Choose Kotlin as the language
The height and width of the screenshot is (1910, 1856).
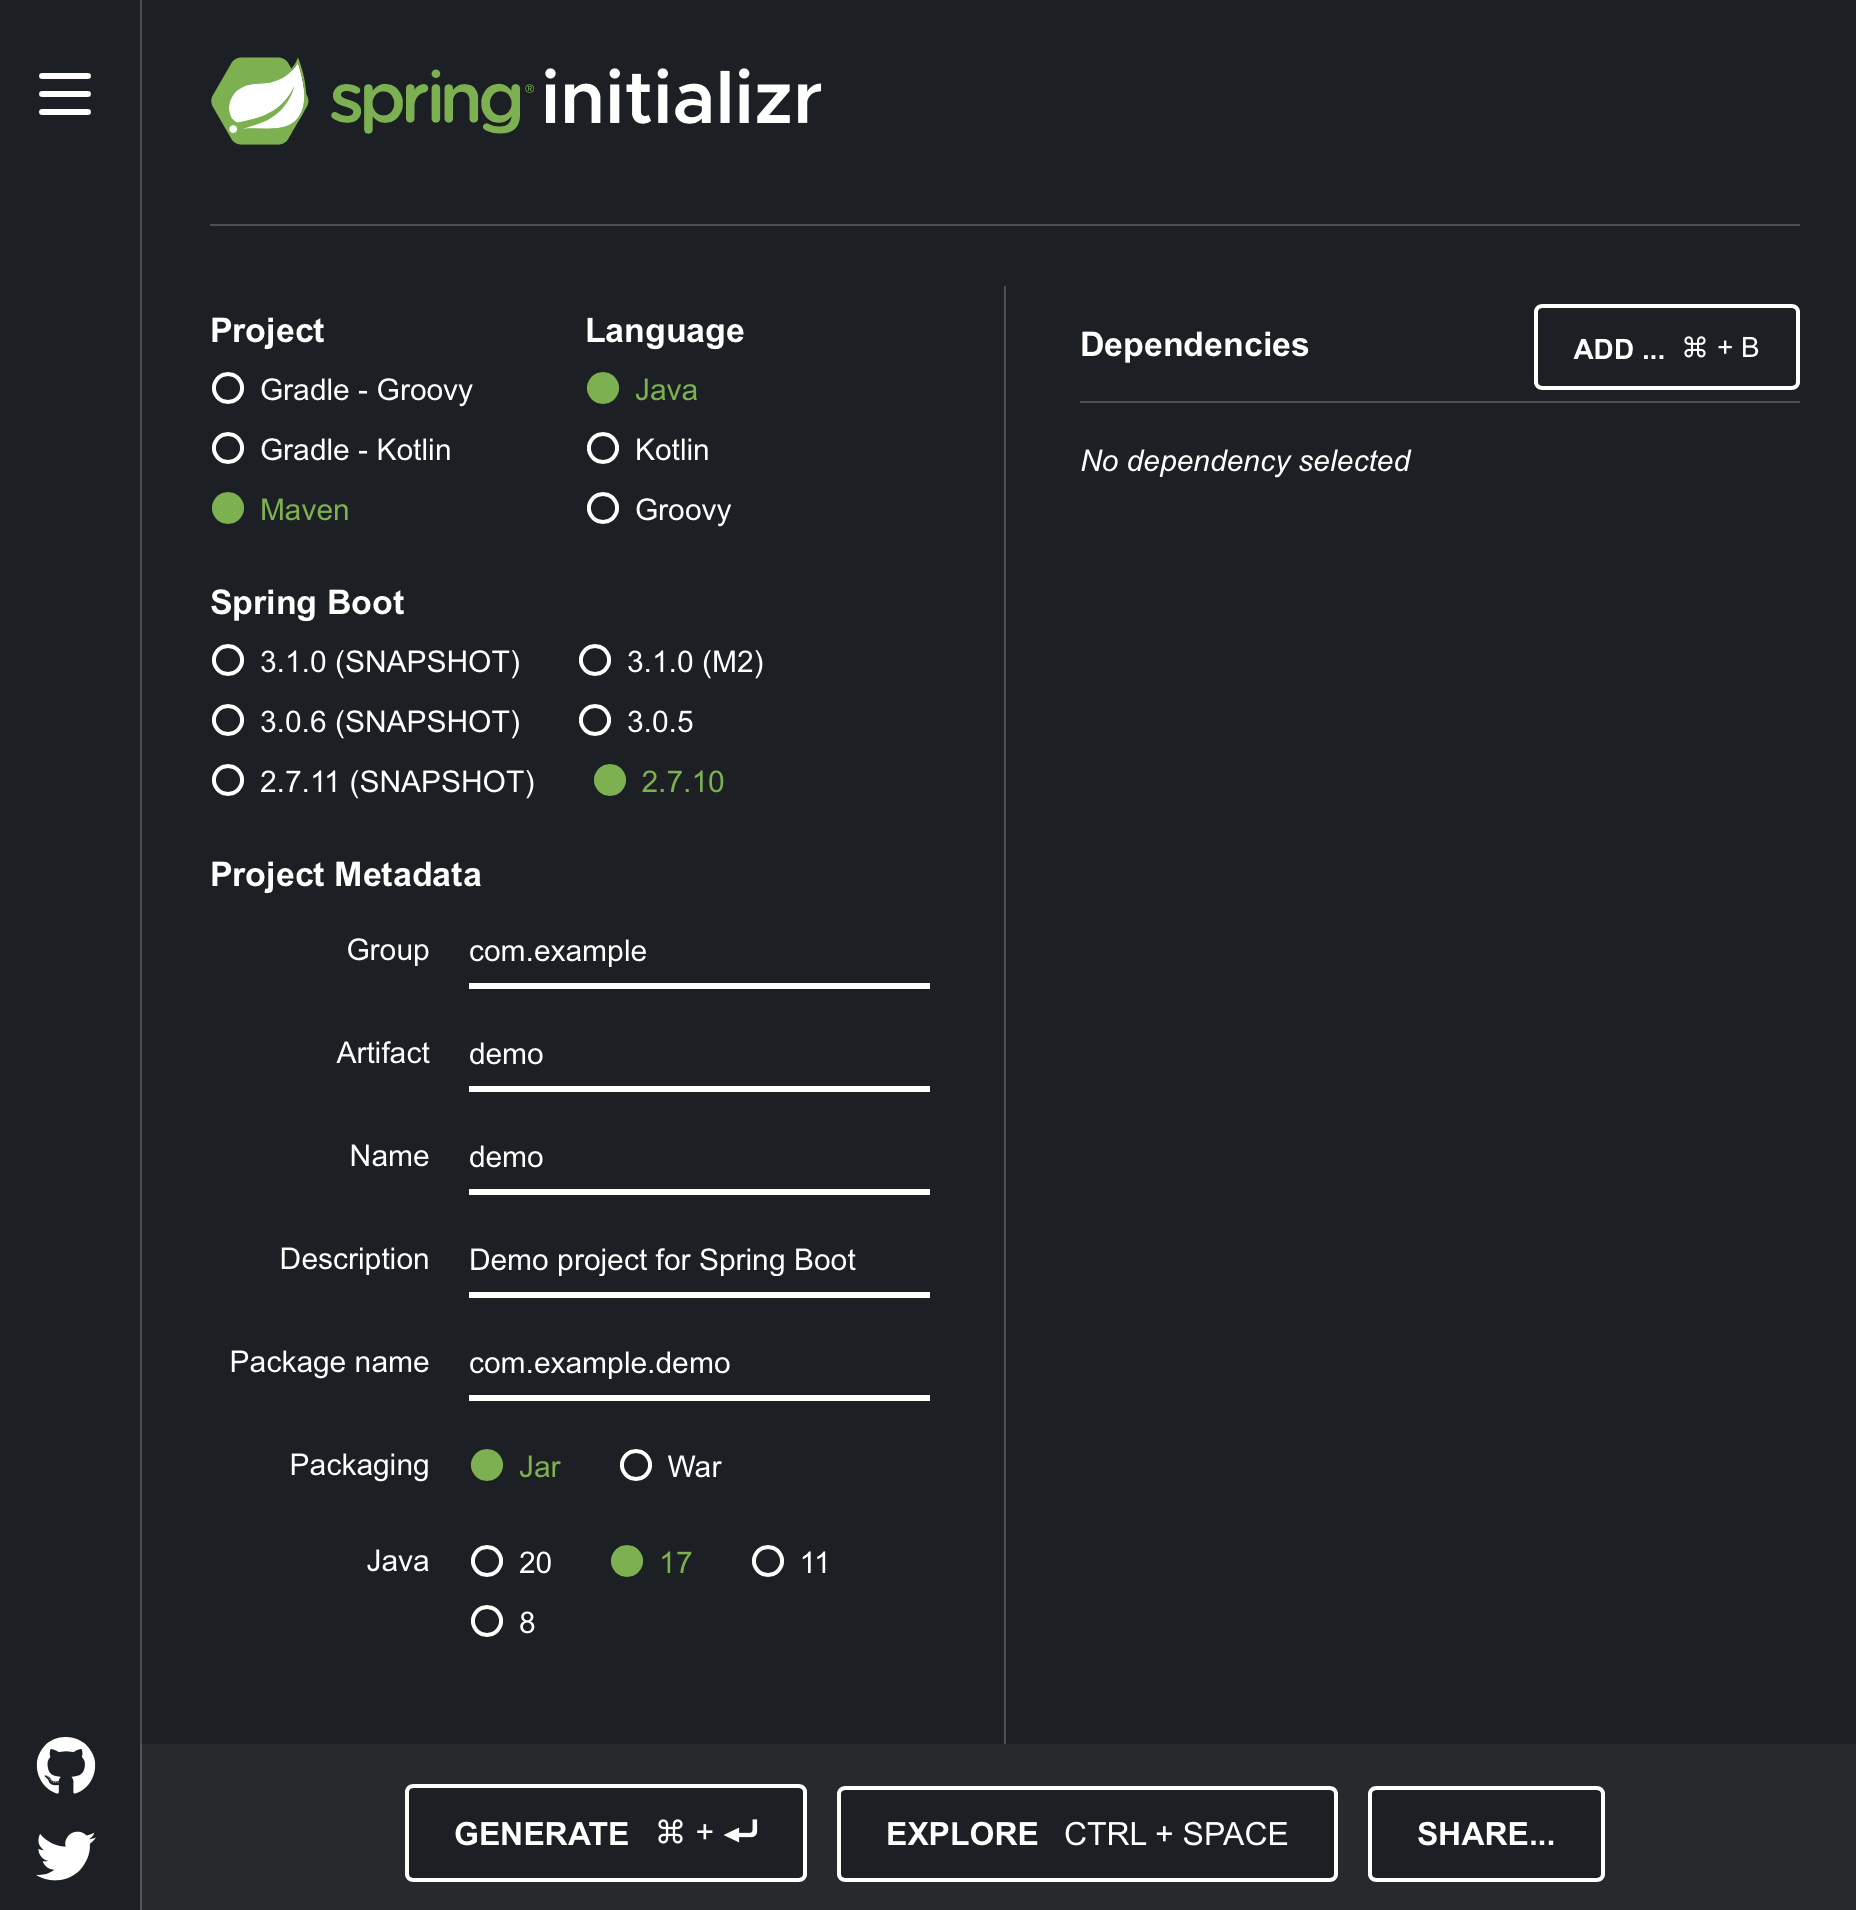coord(648,449)
